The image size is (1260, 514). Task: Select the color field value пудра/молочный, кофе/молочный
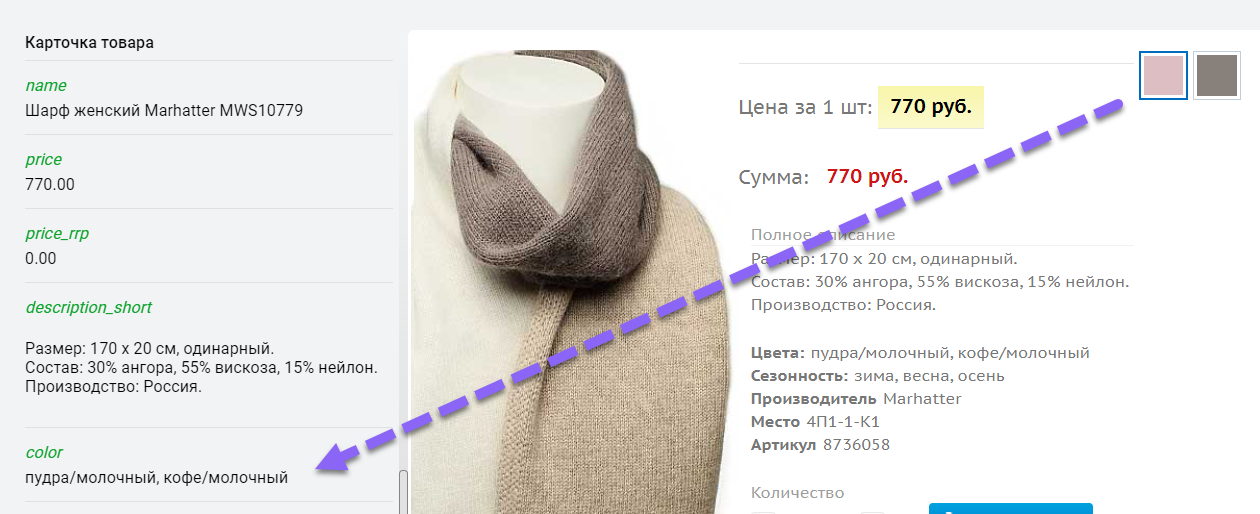(x=157, y=477)
